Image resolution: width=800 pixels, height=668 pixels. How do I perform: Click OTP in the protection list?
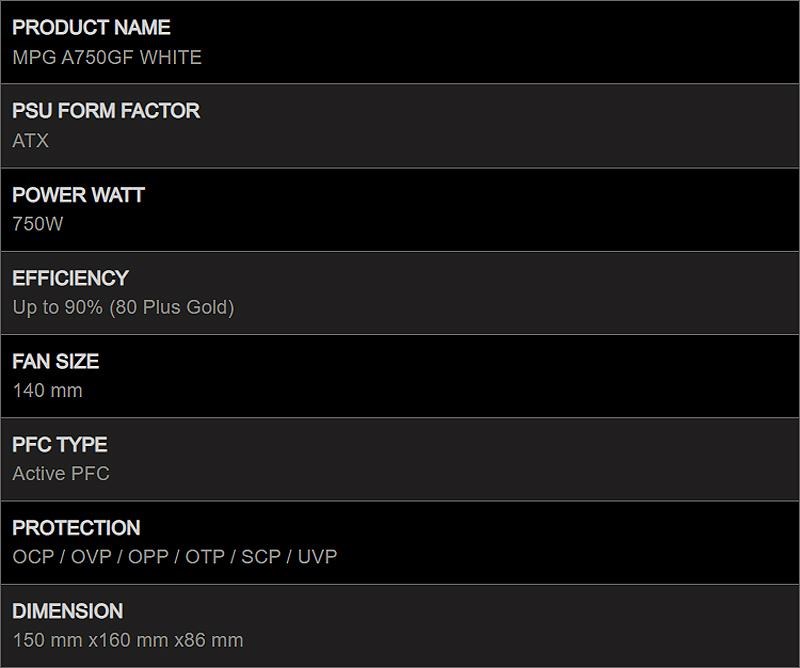pos(205,557)
